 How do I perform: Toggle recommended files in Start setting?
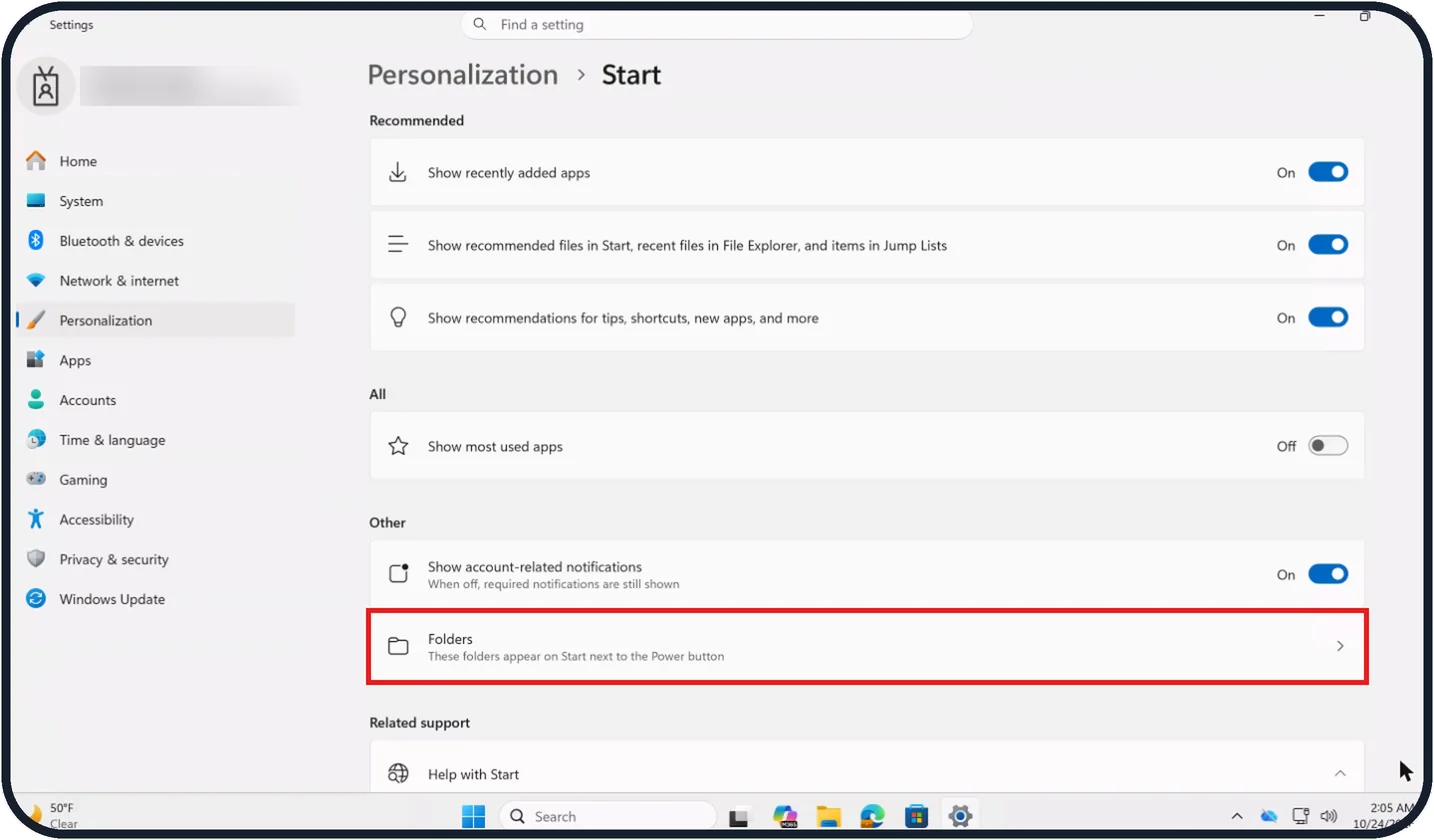tap(1328, 245)
